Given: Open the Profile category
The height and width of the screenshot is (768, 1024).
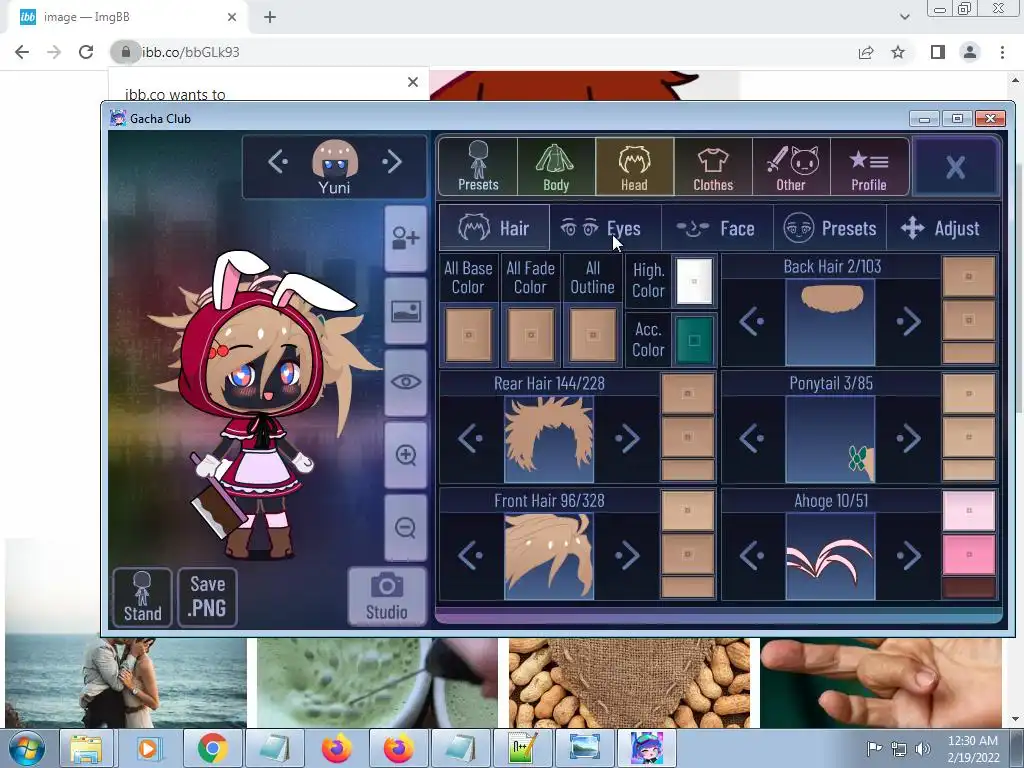Looking at the screenshot, I should 869,167.
